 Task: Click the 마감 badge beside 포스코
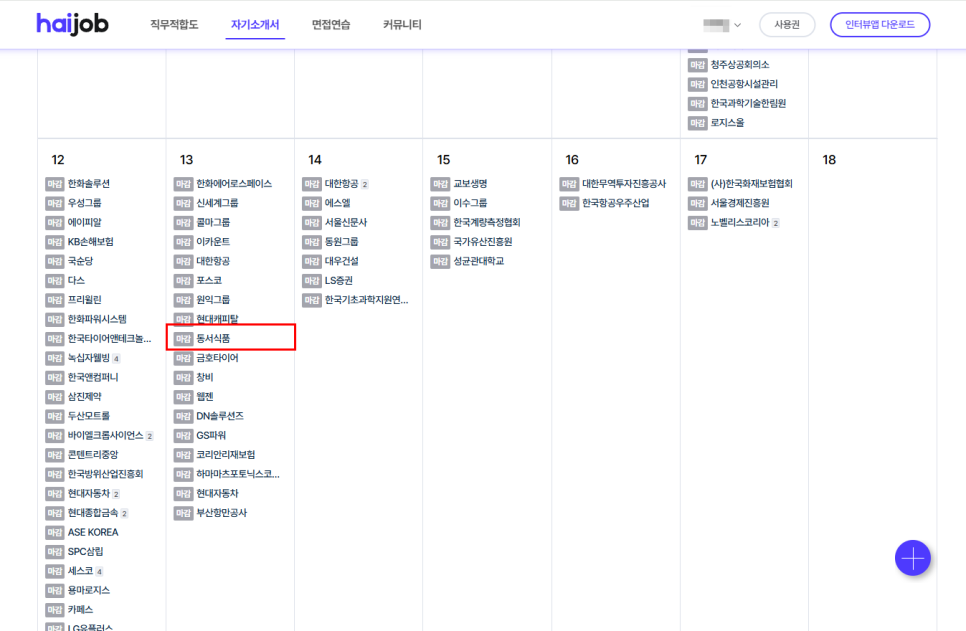[183, 281]
